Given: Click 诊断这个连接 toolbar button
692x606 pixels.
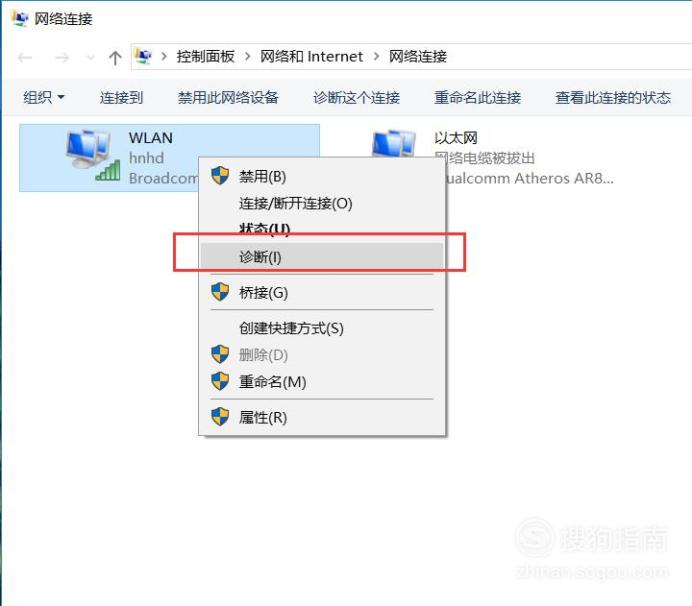Looking at the screenshot, I should pyautogui.click(x=356, y=97).
